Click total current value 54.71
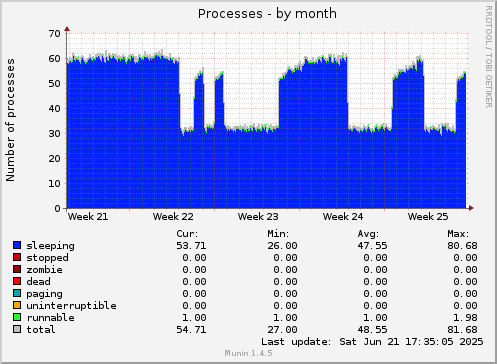497x364 pixels. [x=191, y=330]
